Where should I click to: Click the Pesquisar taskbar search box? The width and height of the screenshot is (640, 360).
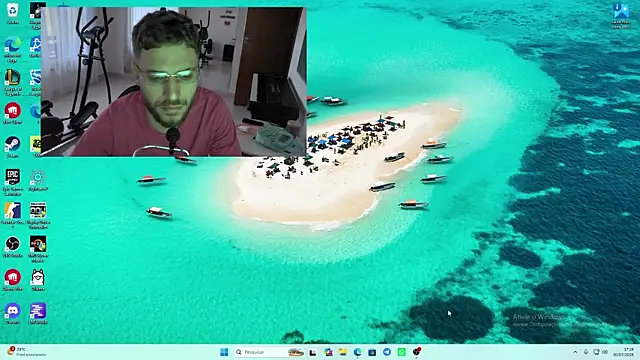[x=270, y=352]
